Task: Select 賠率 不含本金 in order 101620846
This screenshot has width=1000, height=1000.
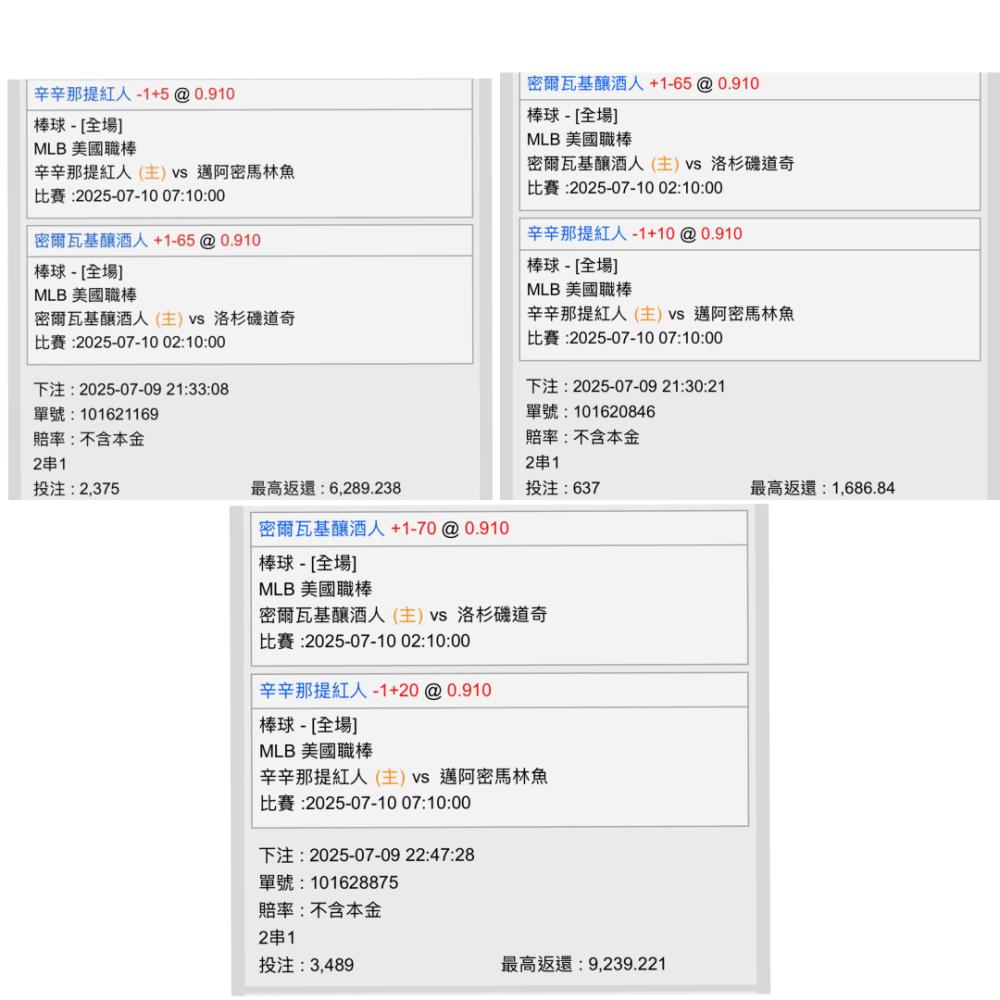Action: pyautogui.click(x=582, y=438)
